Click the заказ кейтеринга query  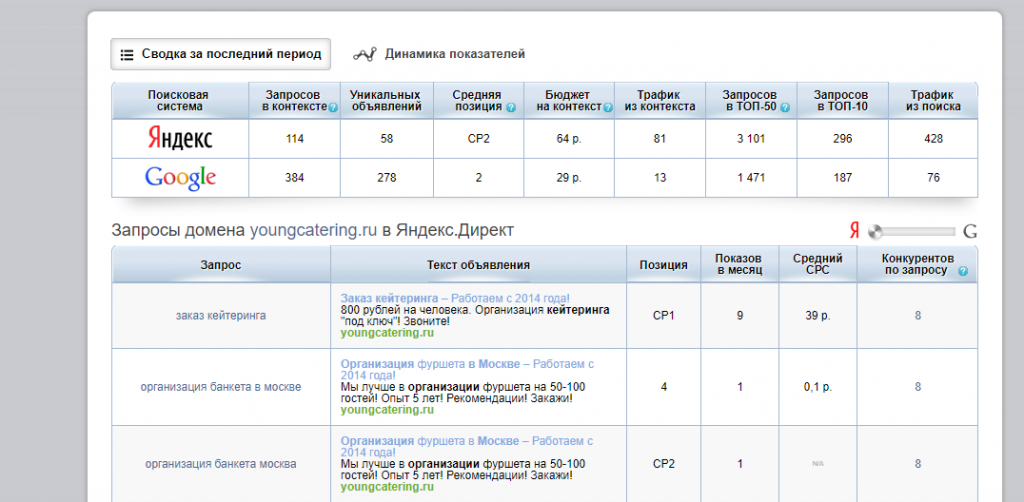tap(221, 316)
